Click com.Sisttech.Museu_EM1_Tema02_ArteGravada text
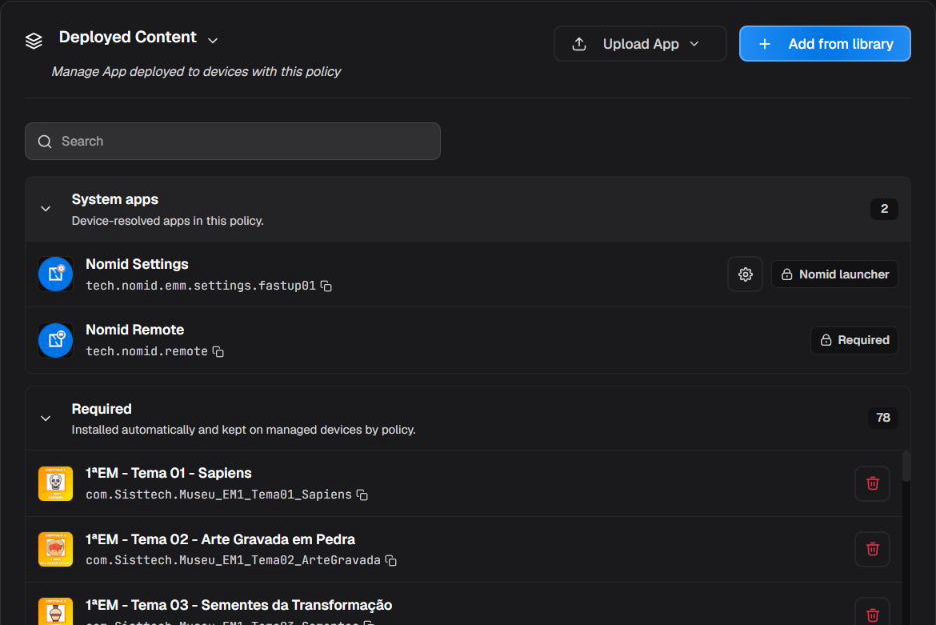This screenshot has height=625, width=936. 233,561
